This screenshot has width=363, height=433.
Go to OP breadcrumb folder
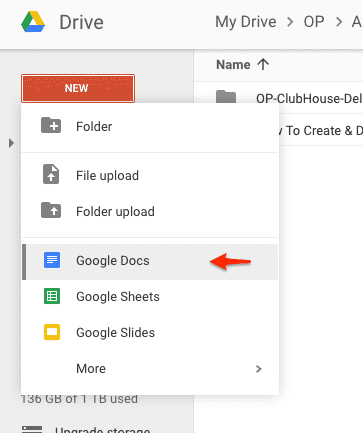[x=314, y=22]
